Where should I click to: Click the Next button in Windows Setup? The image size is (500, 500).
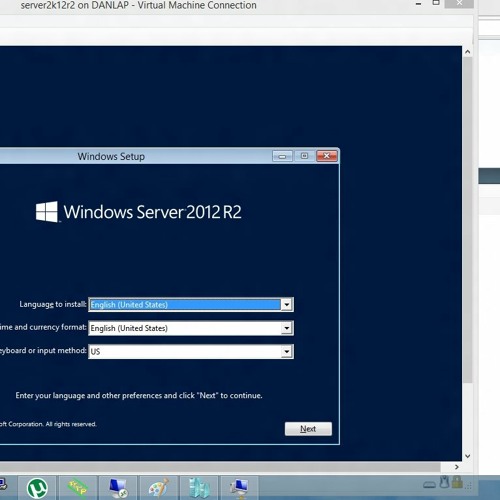(x=308, y=429)
